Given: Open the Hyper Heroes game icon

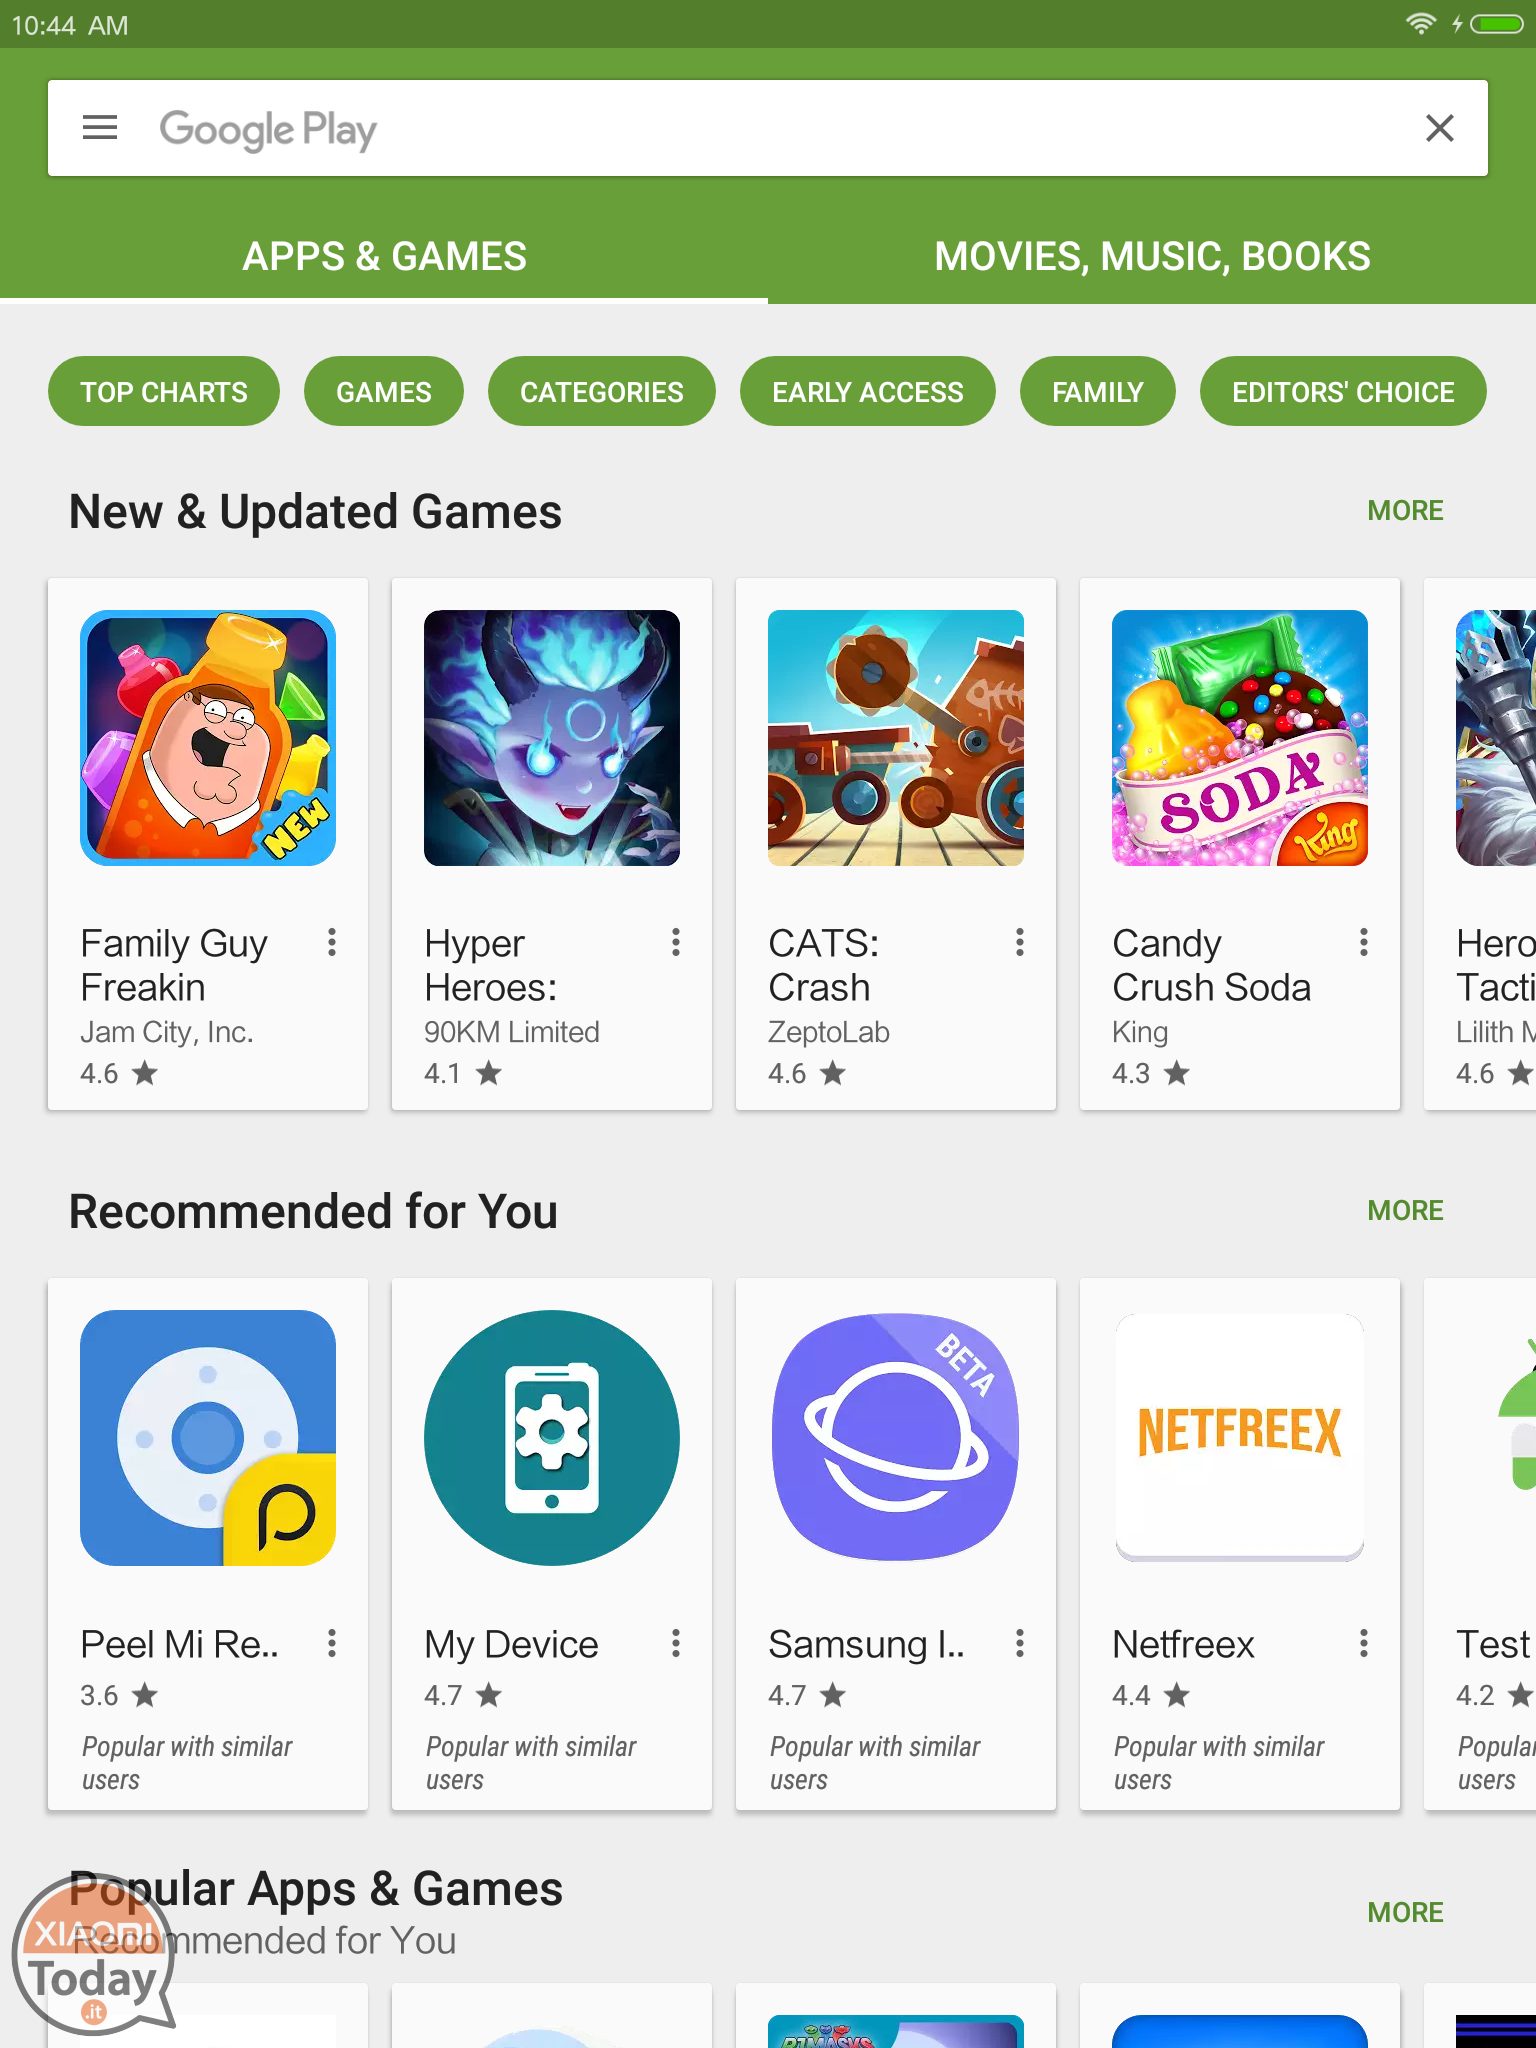Looking at the screenshot, I should (x=552, y=738).
